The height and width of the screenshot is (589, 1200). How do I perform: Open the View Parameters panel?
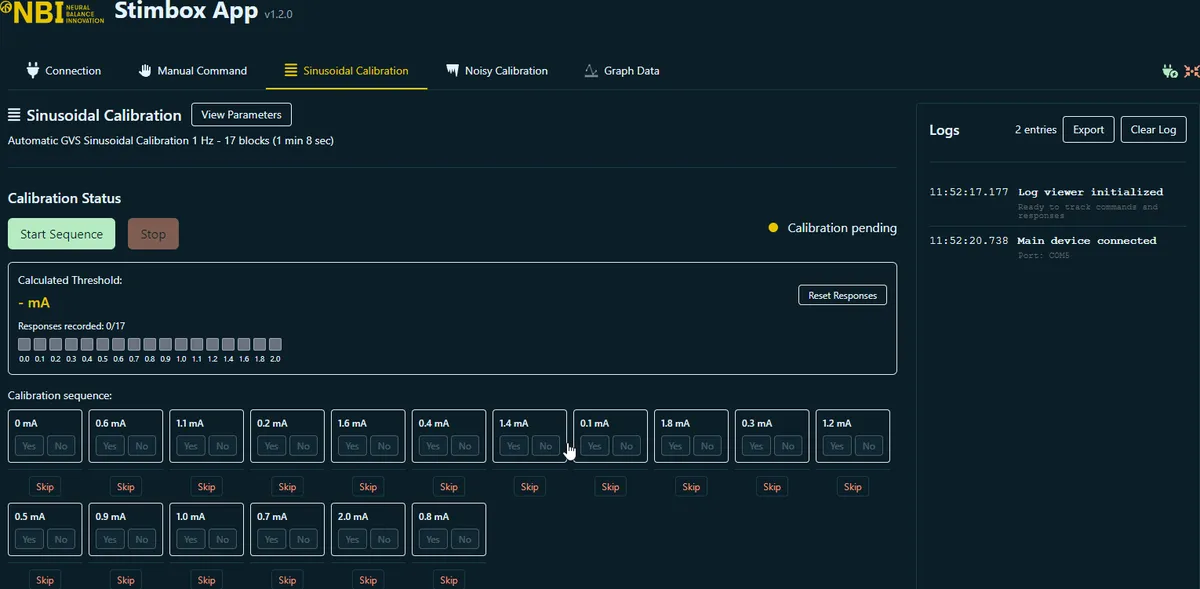point(241,115)
